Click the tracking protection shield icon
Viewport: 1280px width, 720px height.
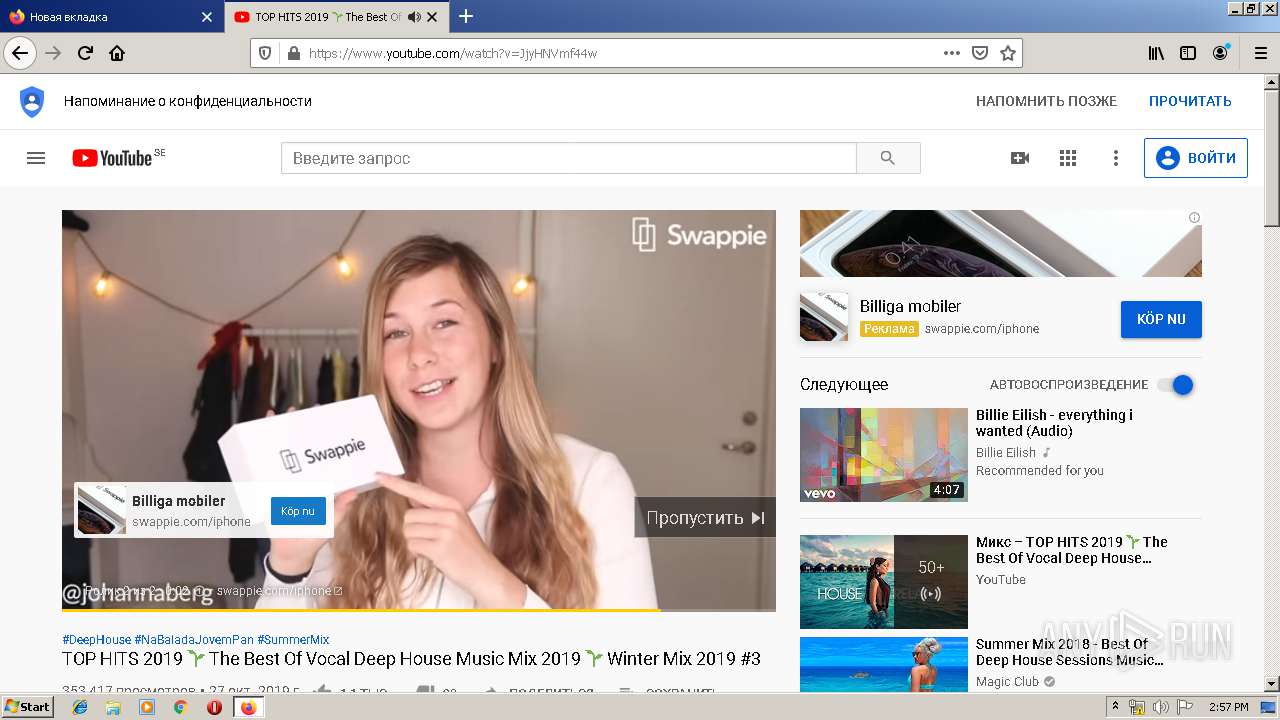tap(265, 53)
